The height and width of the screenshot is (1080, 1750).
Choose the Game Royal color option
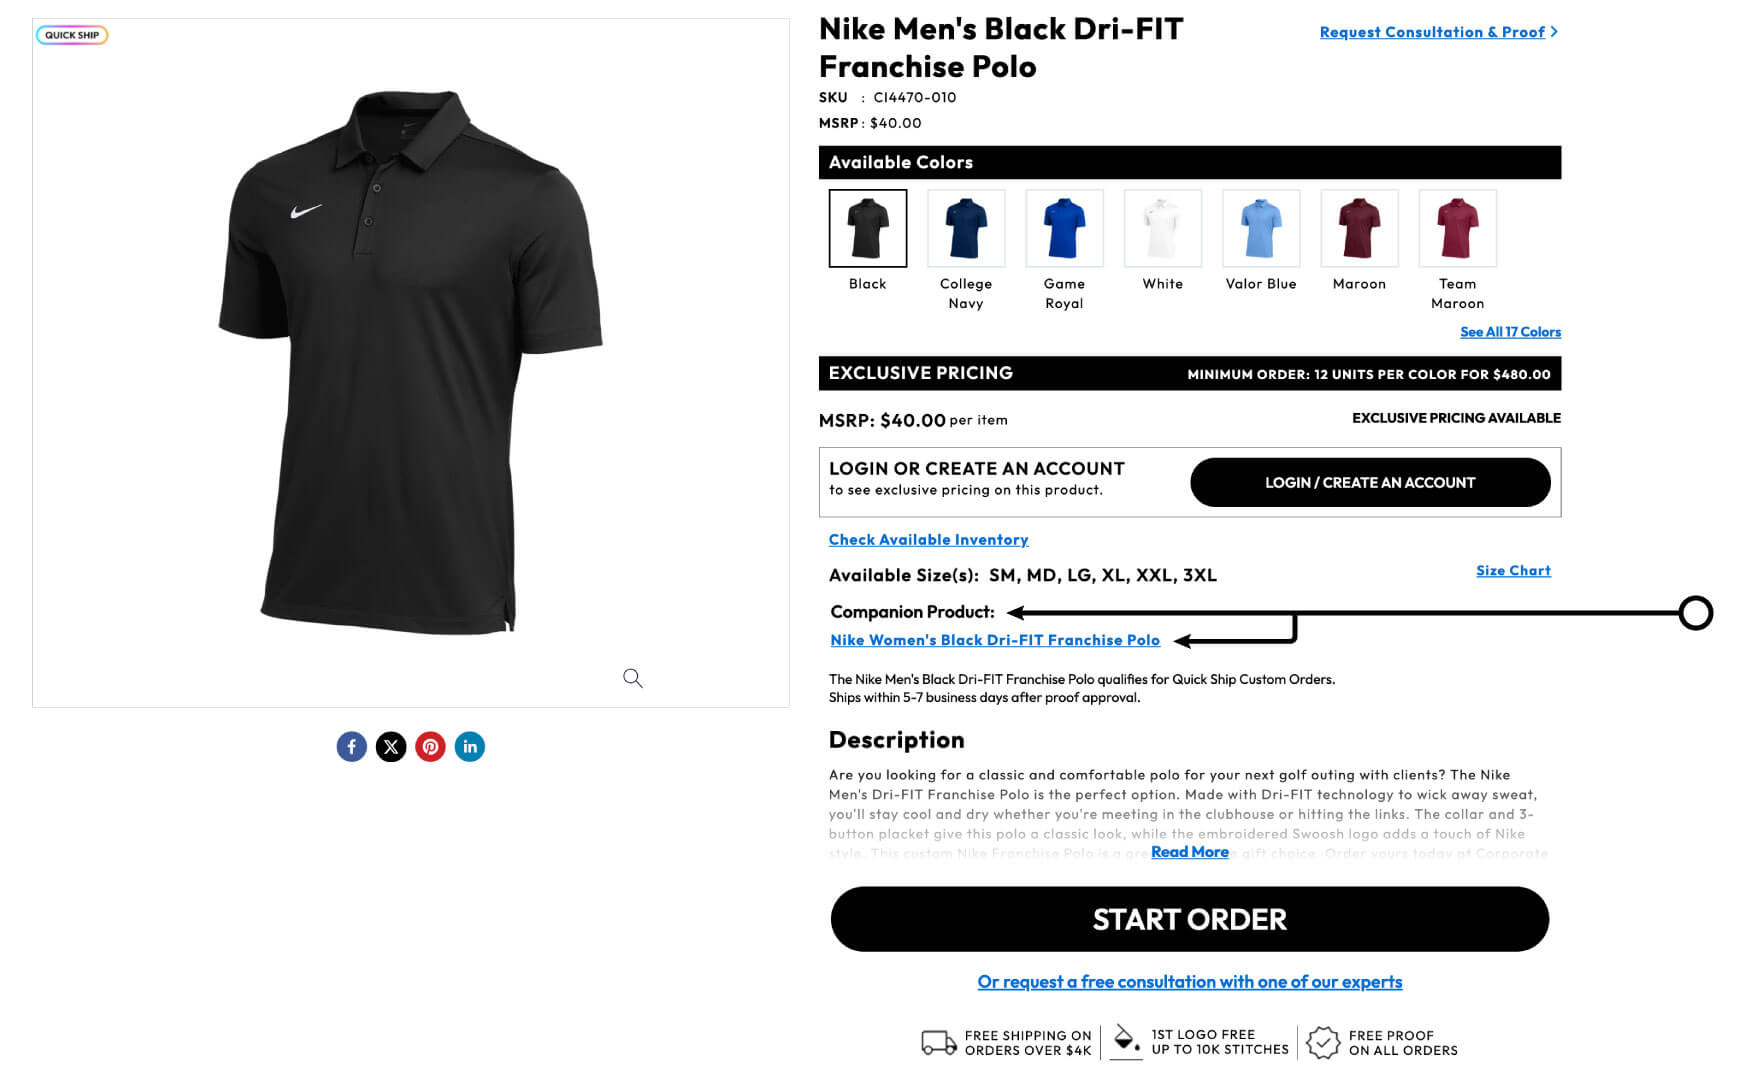(1064, 228)
